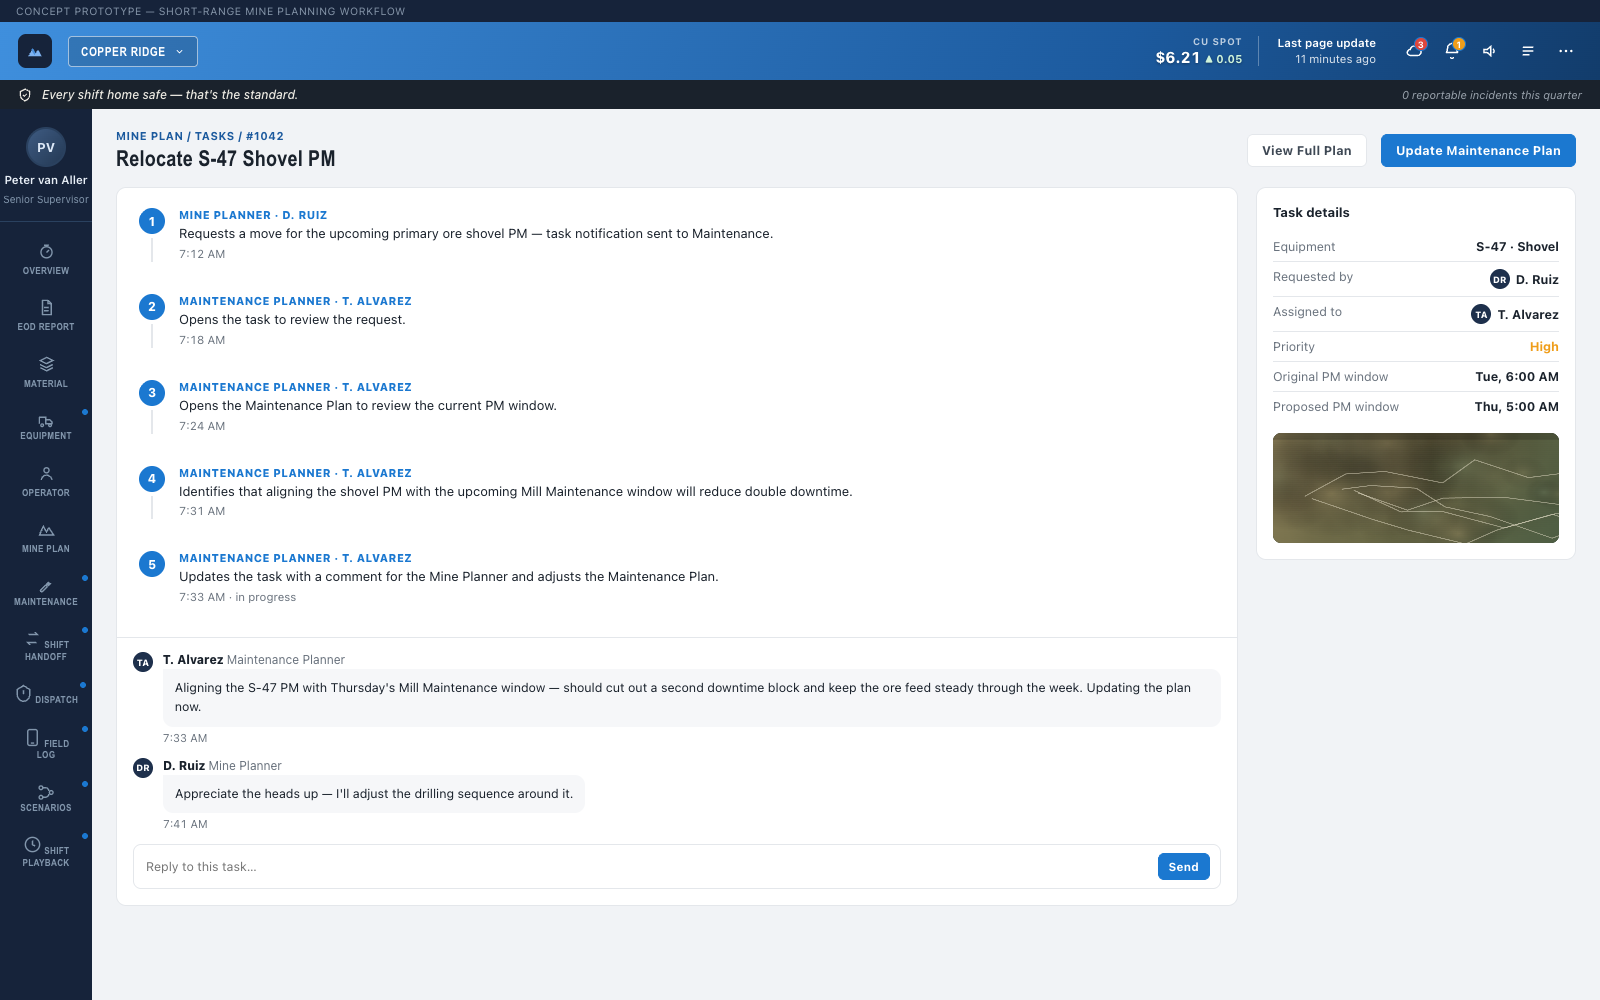Click the DR avatar beside Requested by

[x=1500, y=280]
